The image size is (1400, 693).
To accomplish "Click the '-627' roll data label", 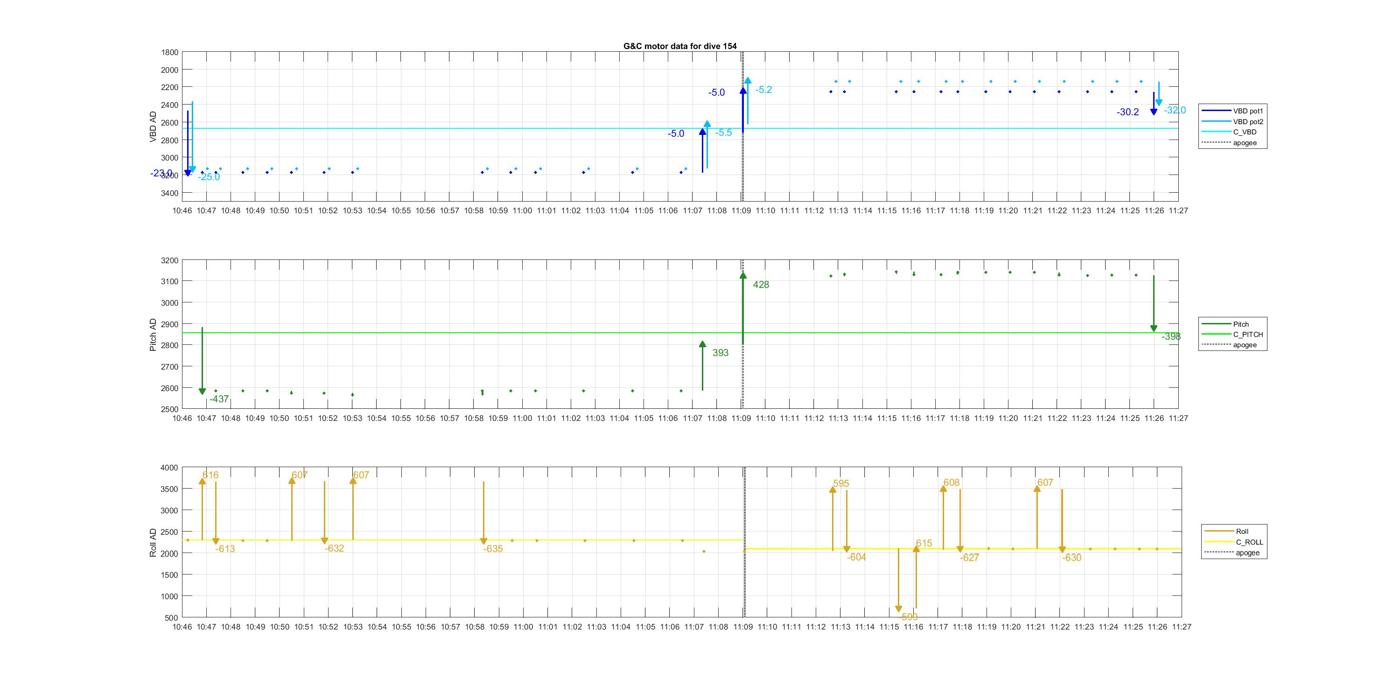I will click(x=969, y=558).
